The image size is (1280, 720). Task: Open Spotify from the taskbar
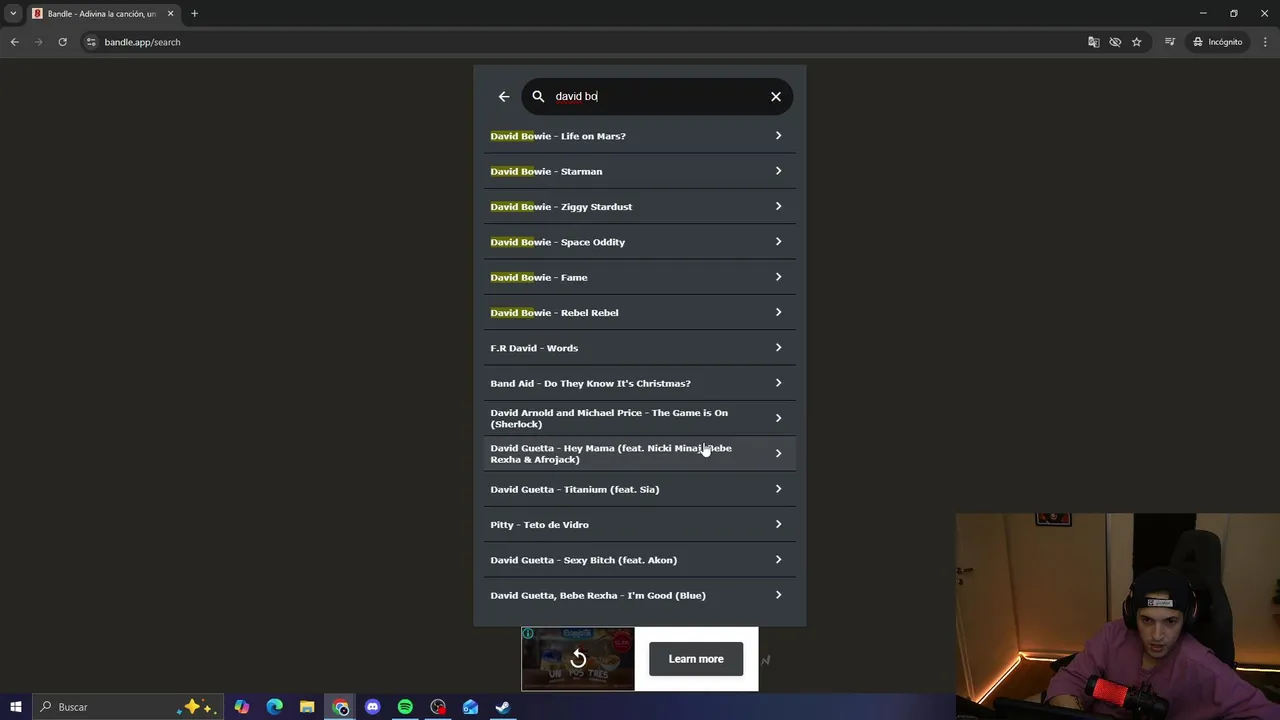click(405, 707)
